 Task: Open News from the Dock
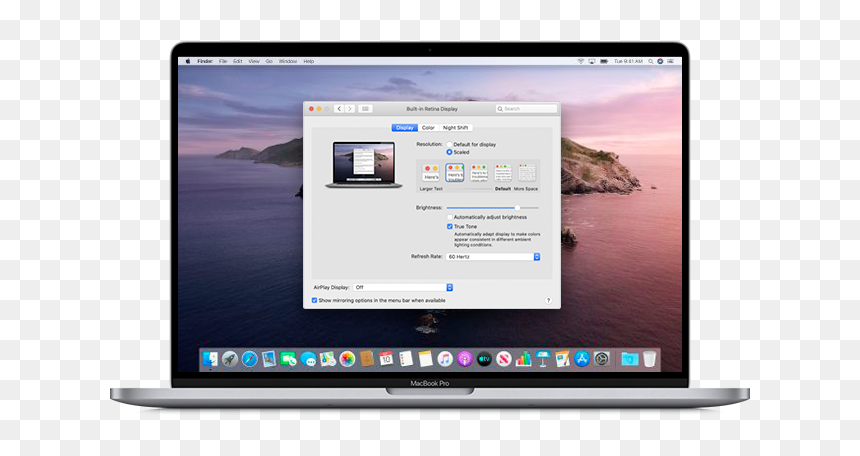503,359
